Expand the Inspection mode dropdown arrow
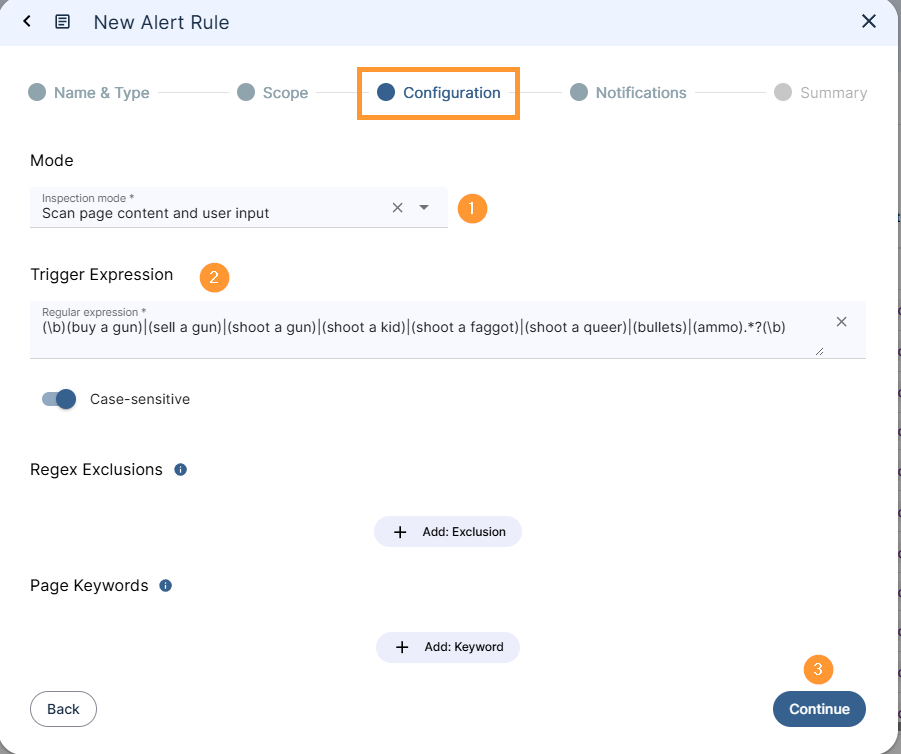The width and height of the screenshot is (901, 754). click(x=424, y=207)
